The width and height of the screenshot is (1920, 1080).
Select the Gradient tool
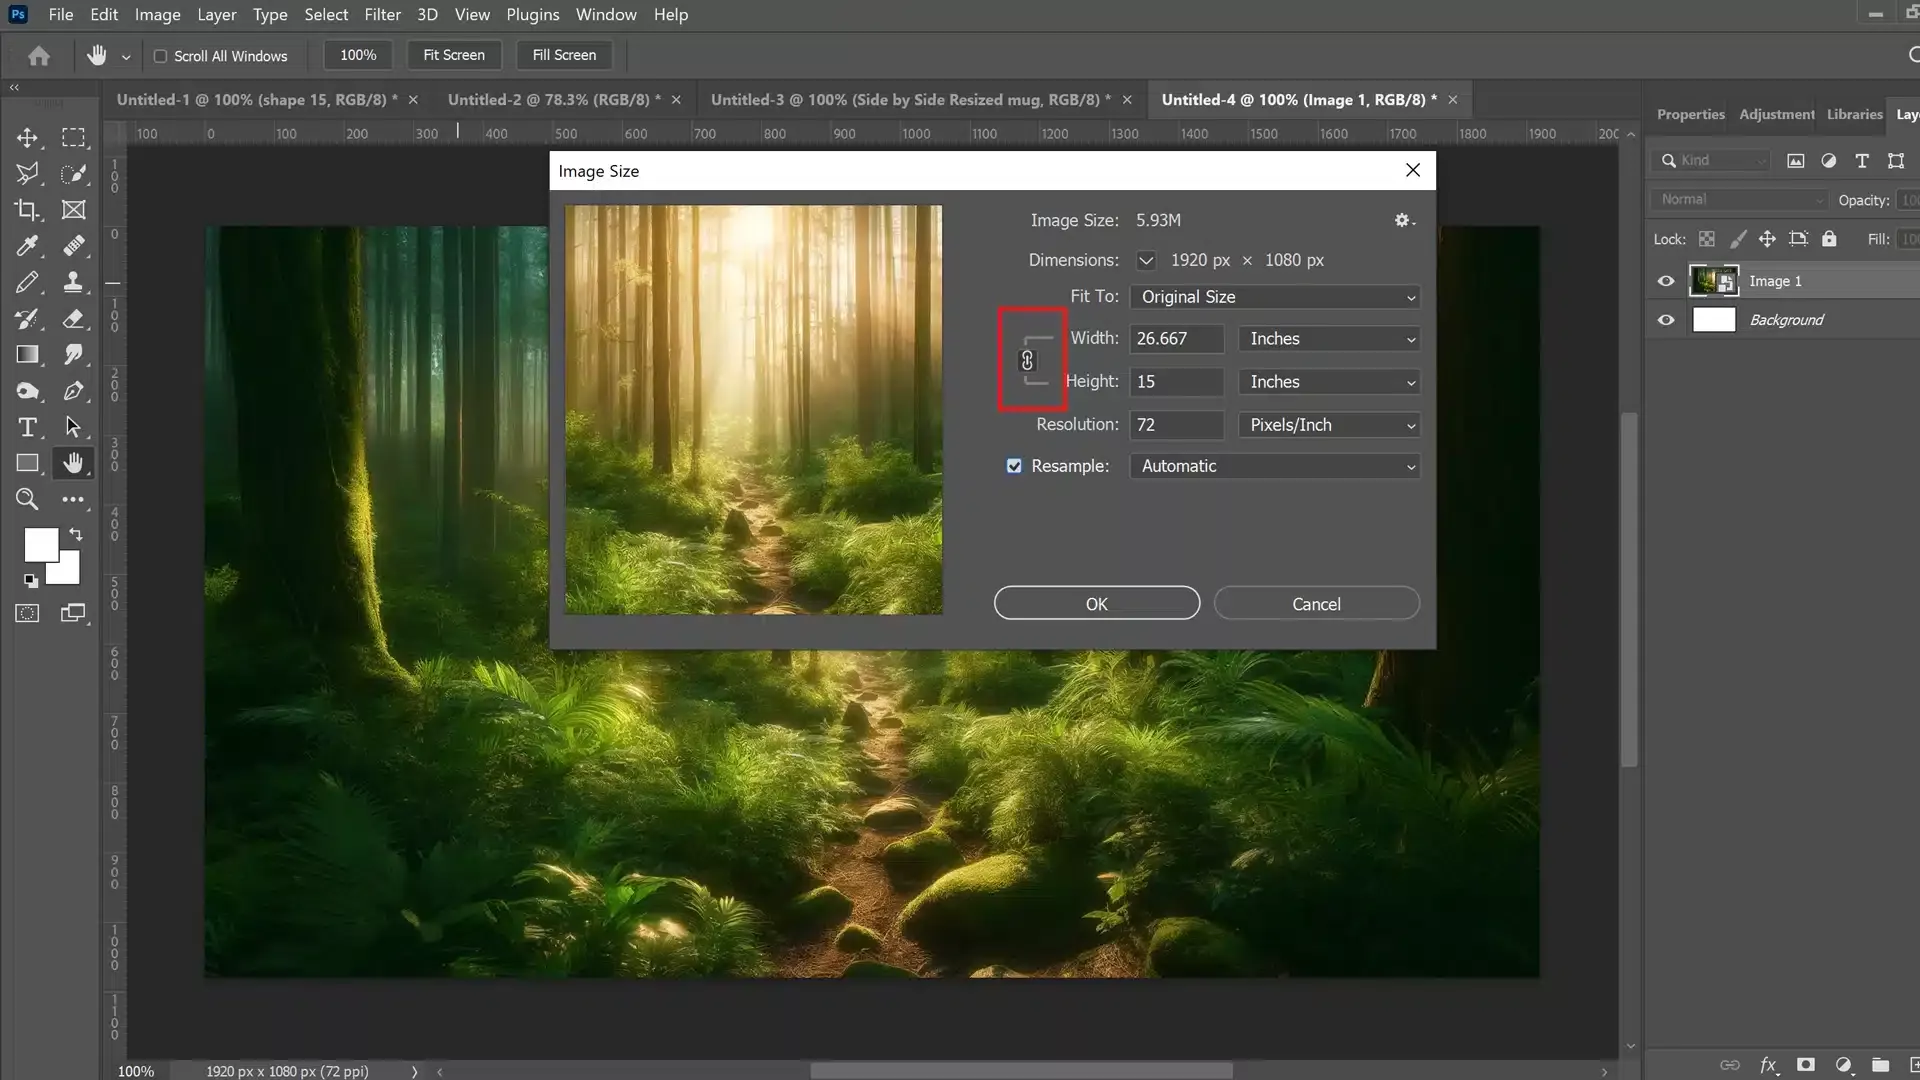[x=27, y=355]
